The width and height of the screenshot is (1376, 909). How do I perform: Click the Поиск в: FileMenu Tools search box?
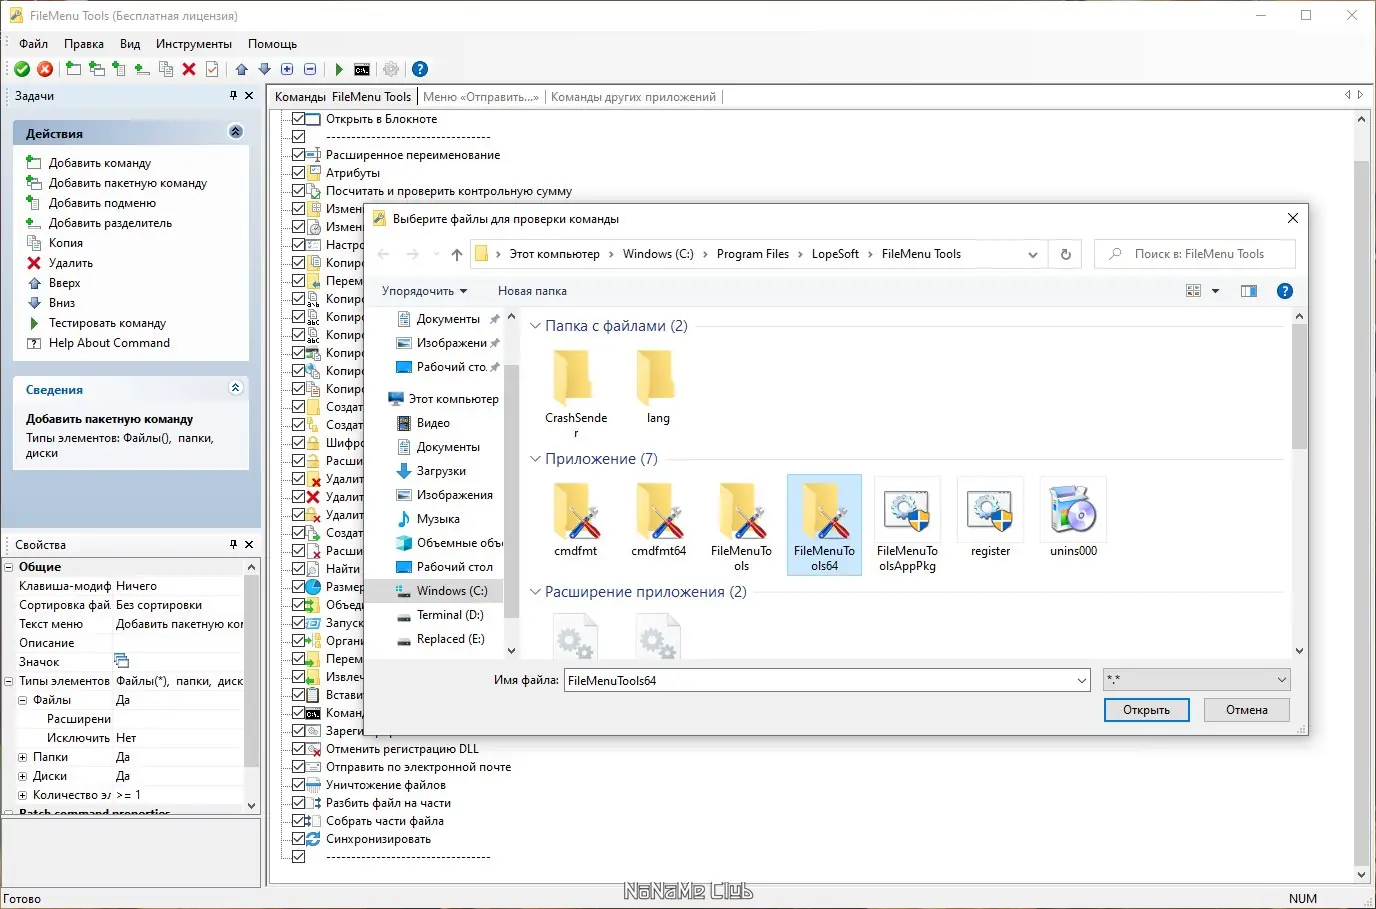1195,254
